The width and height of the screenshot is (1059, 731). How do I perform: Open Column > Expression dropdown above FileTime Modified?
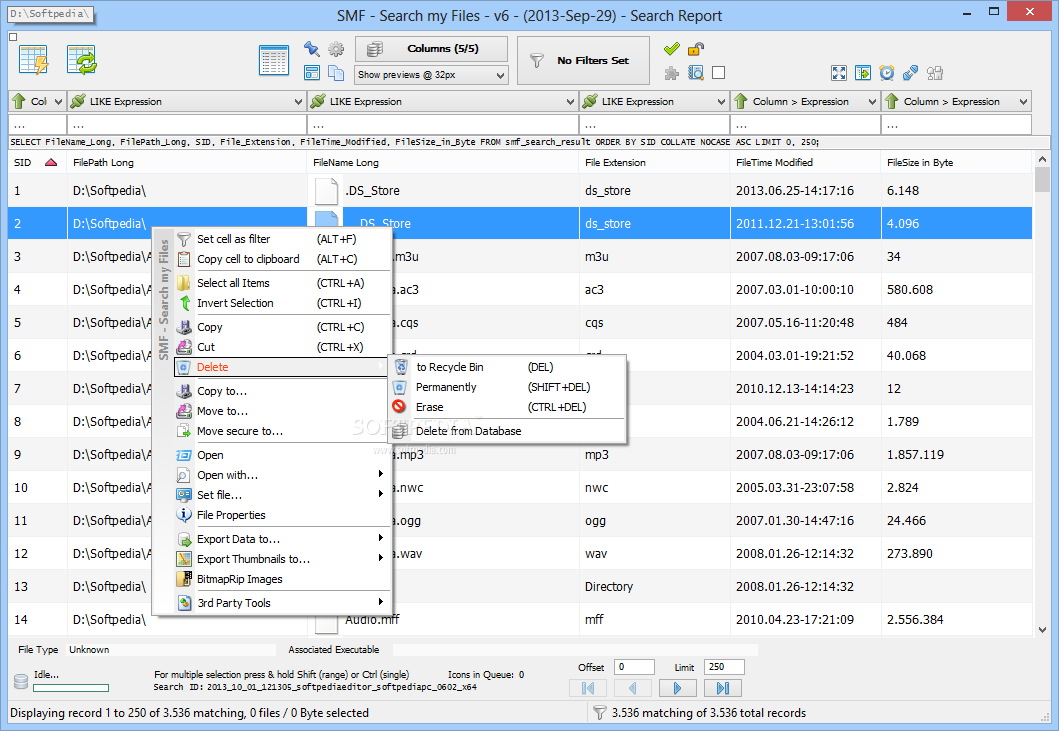point(805,101)
